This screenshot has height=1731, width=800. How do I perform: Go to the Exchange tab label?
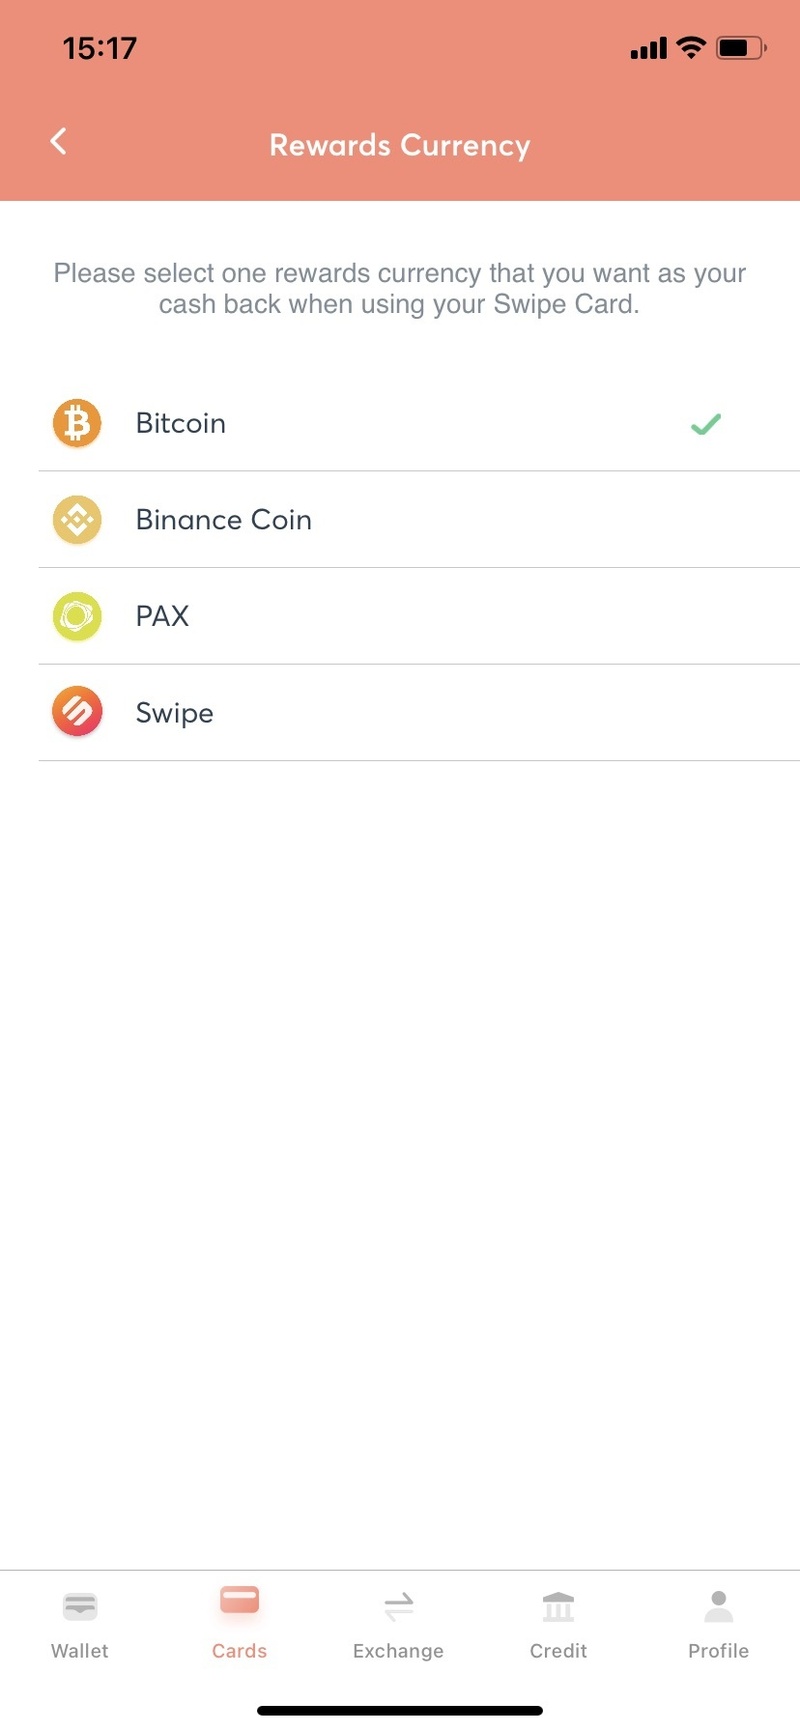pos(398,1651)
